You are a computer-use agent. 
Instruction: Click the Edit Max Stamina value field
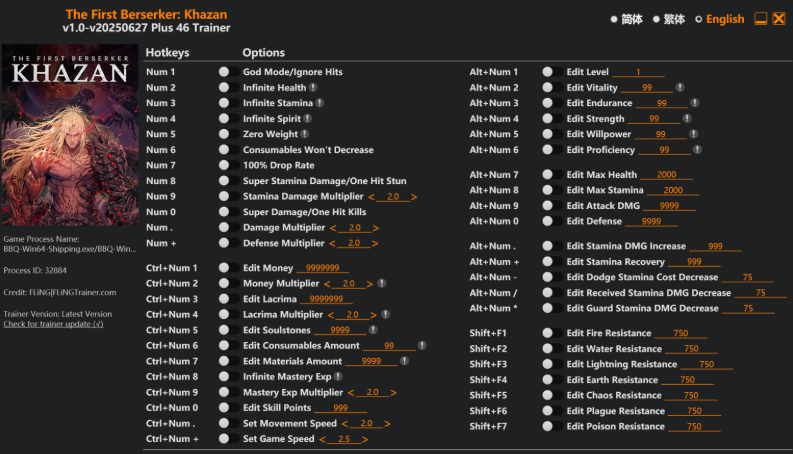pos(673,190)
